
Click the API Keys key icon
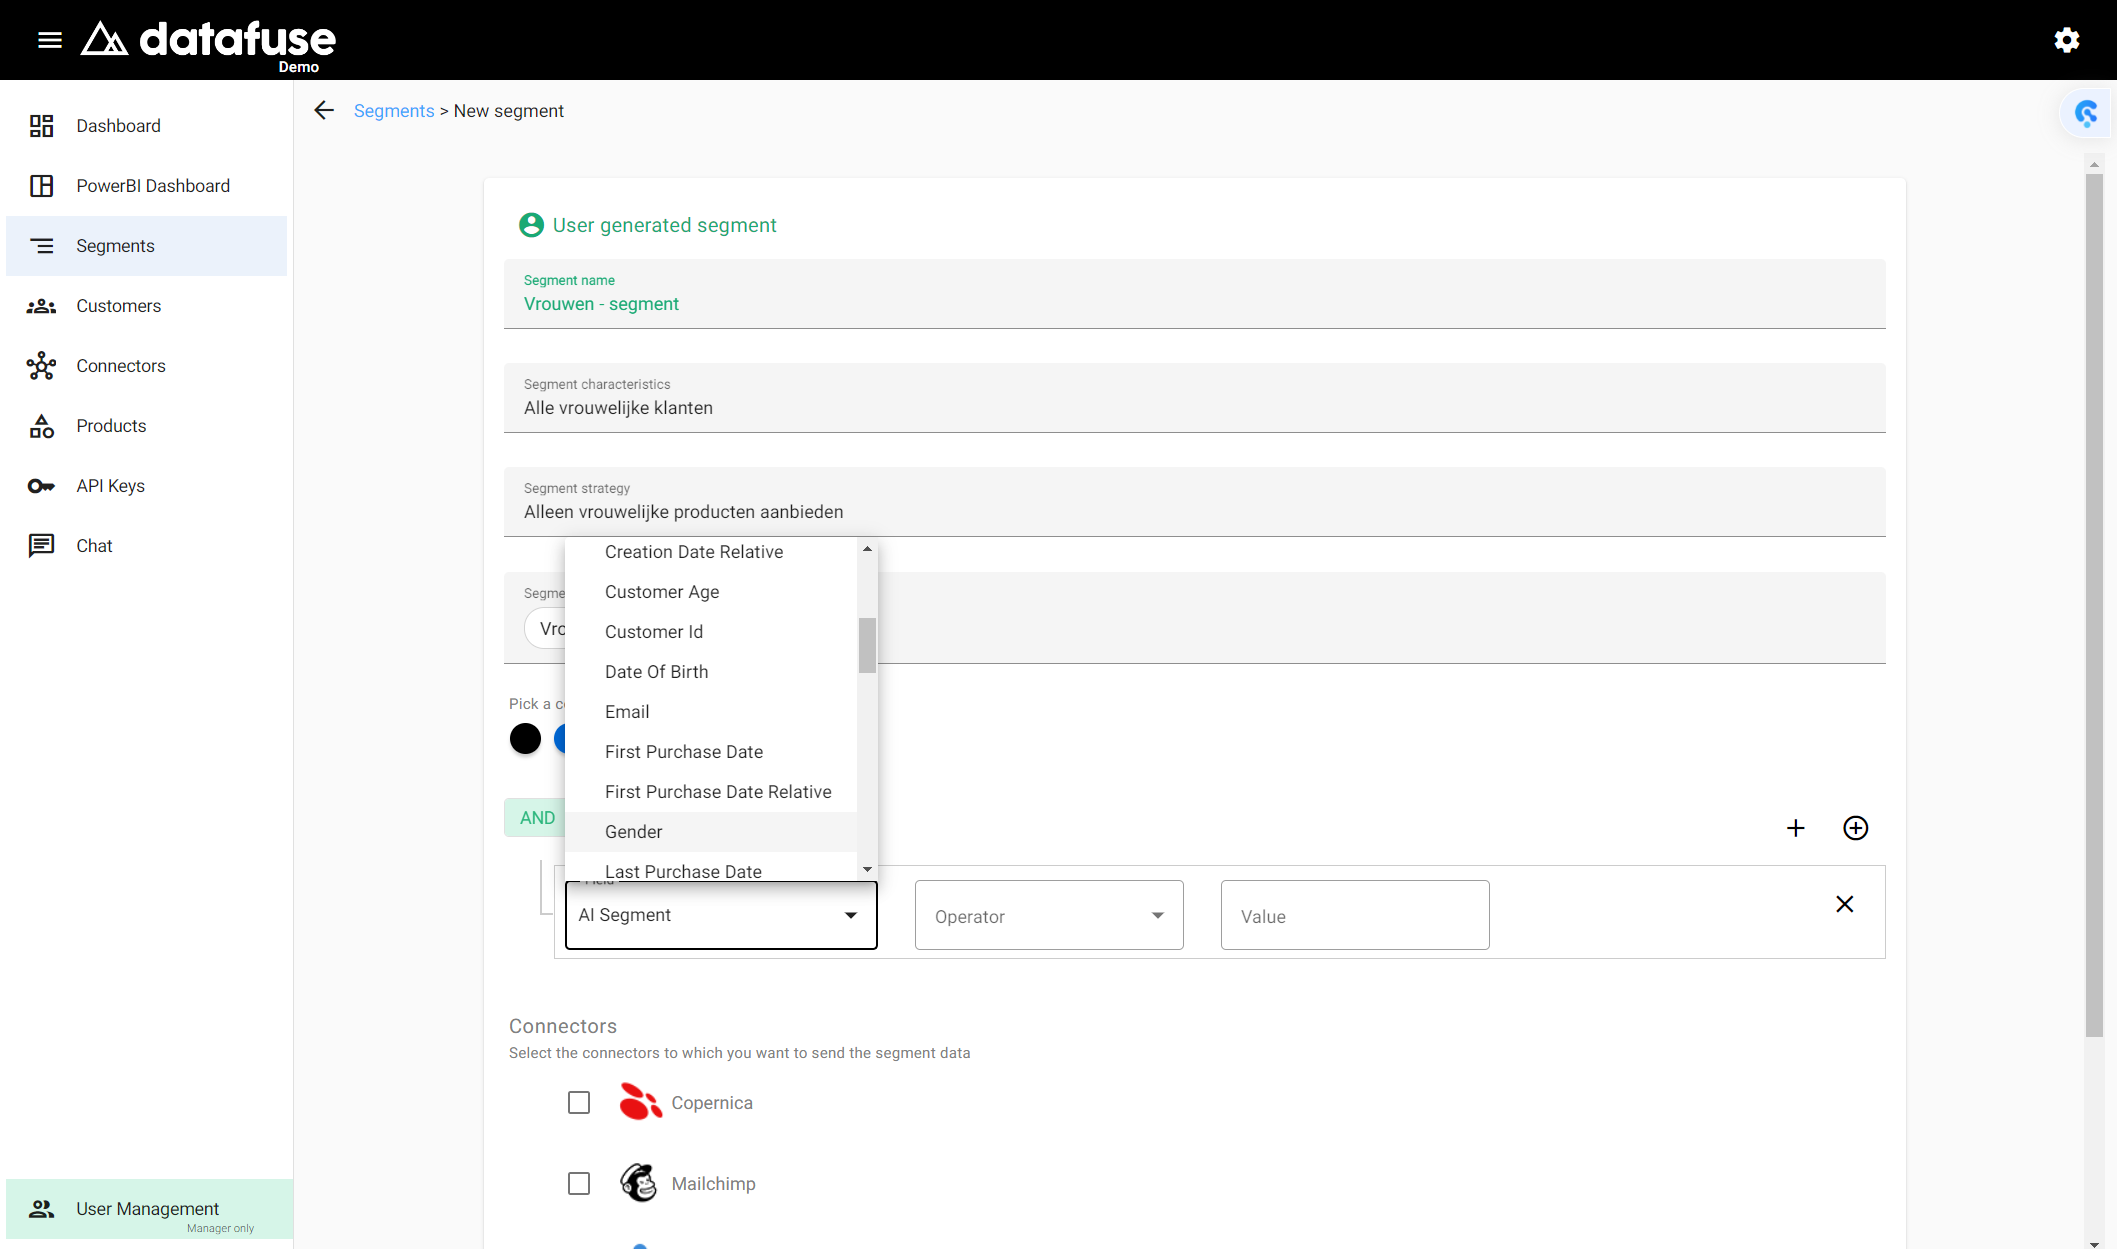click(x=41, y=486)
